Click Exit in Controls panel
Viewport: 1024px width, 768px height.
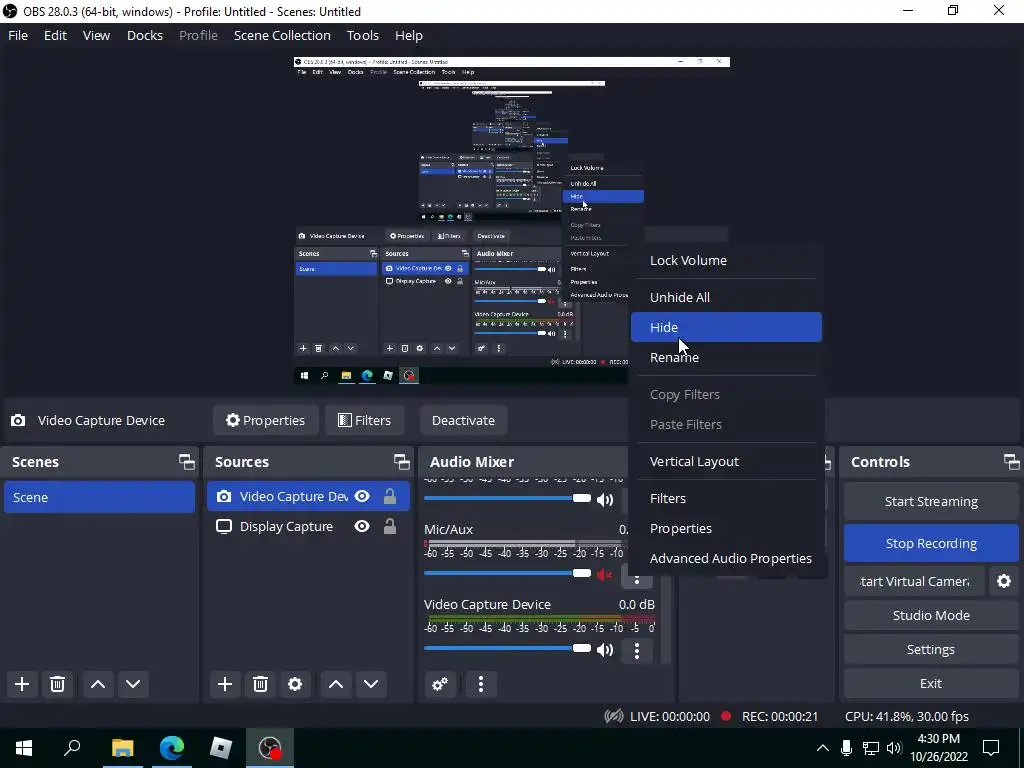931,683
